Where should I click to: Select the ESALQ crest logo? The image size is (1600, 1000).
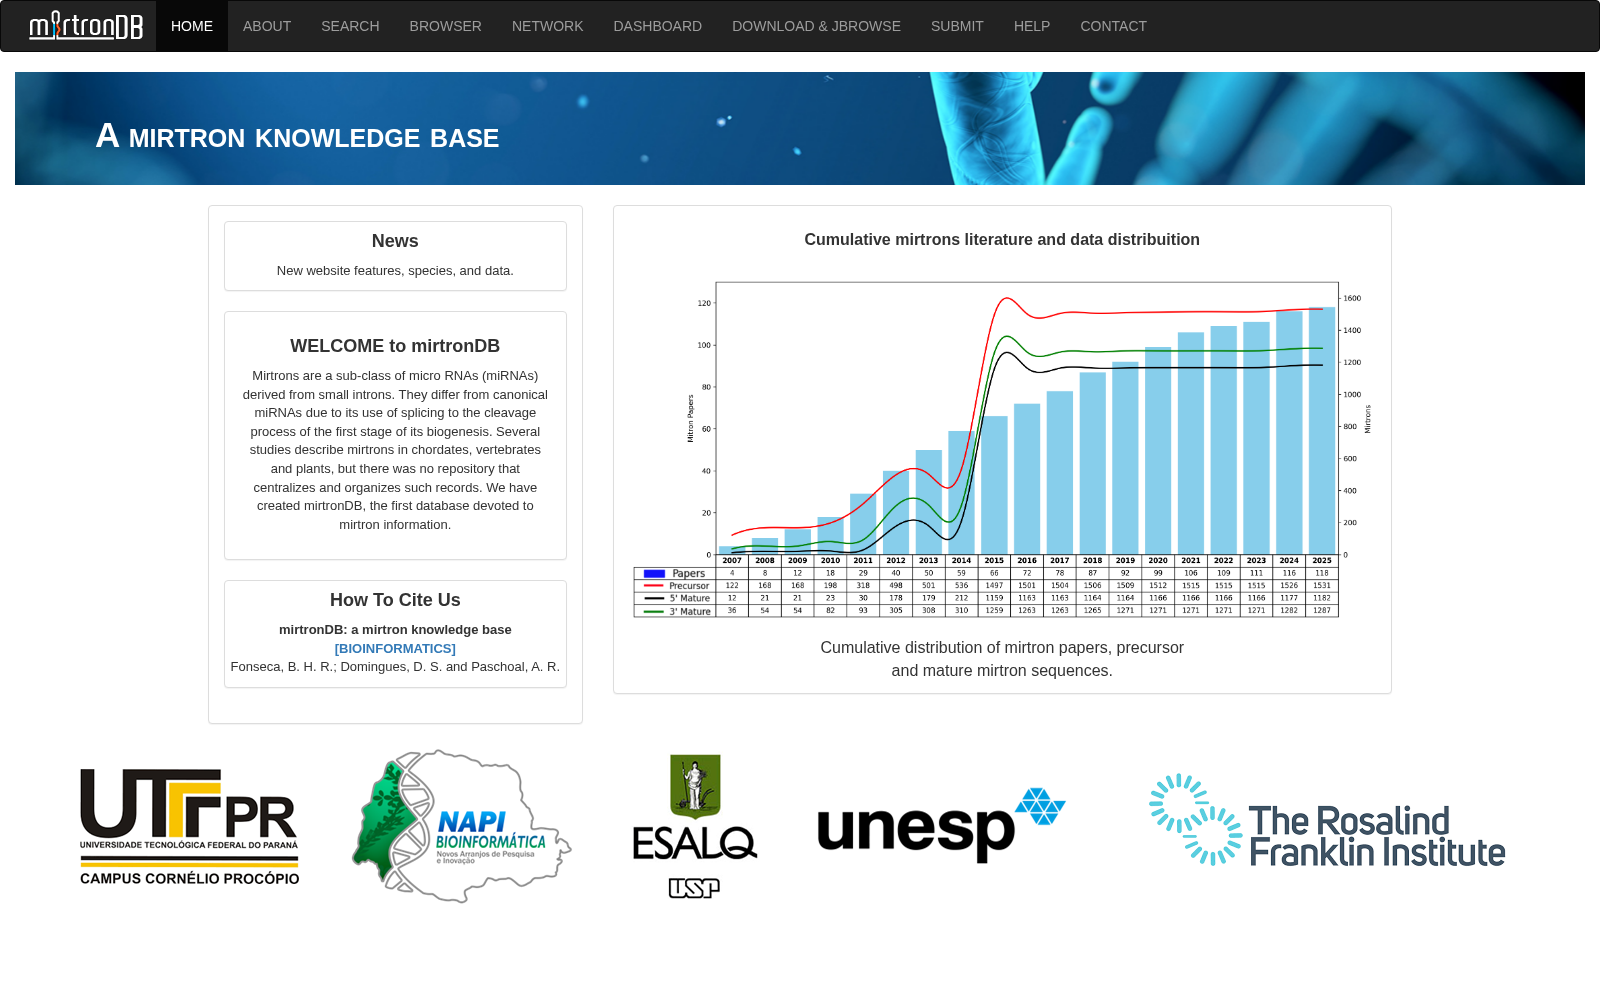[x=695, y=807]
